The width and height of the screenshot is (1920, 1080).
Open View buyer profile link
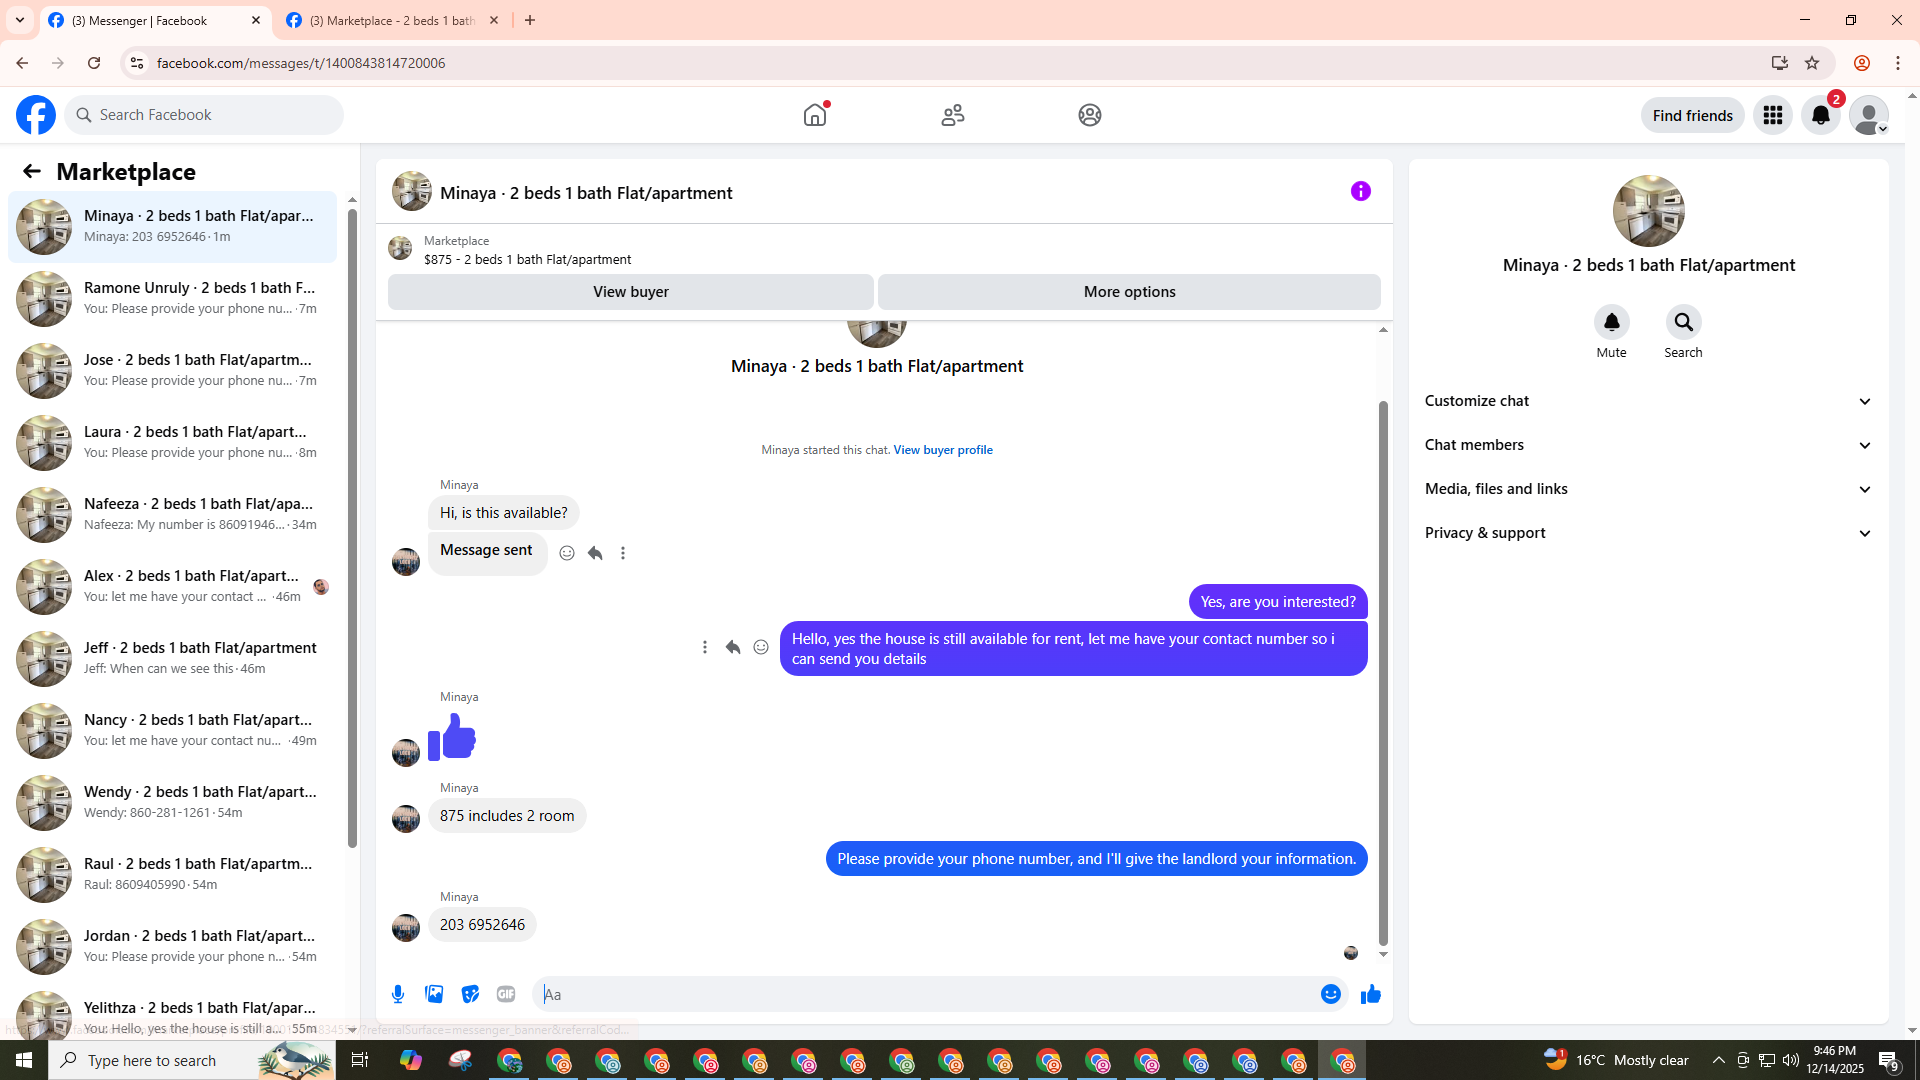(942, 450)
